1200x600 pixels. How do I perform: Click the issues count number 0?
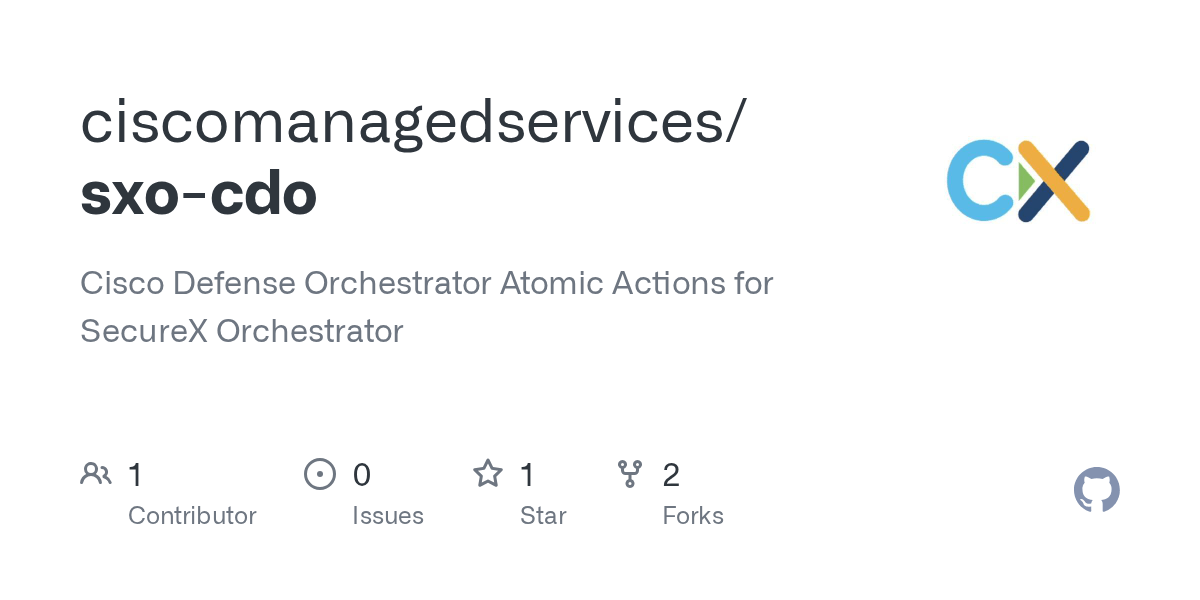pos(362,474)
